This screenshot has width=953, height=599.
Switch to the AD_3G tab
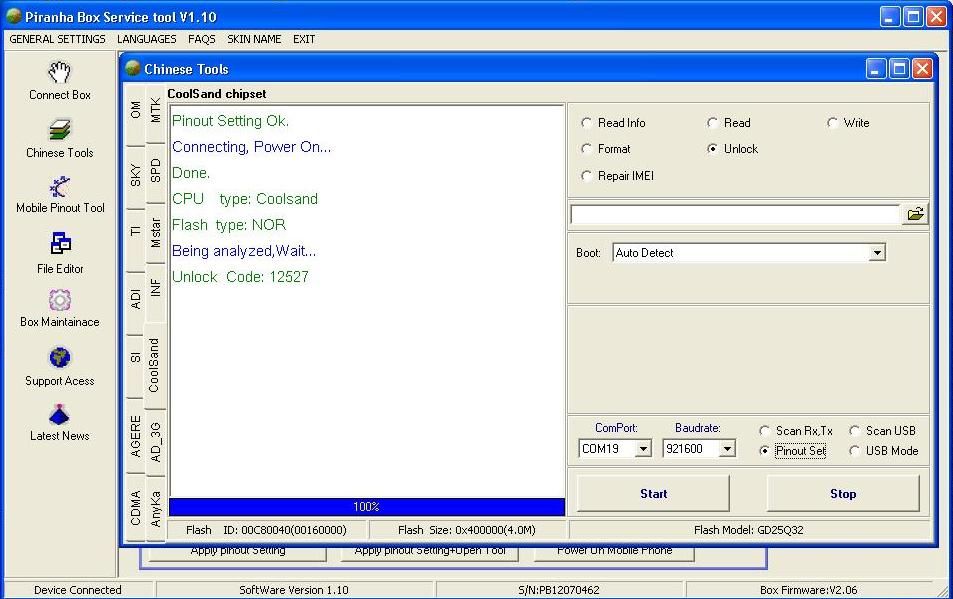click(156, 442)
